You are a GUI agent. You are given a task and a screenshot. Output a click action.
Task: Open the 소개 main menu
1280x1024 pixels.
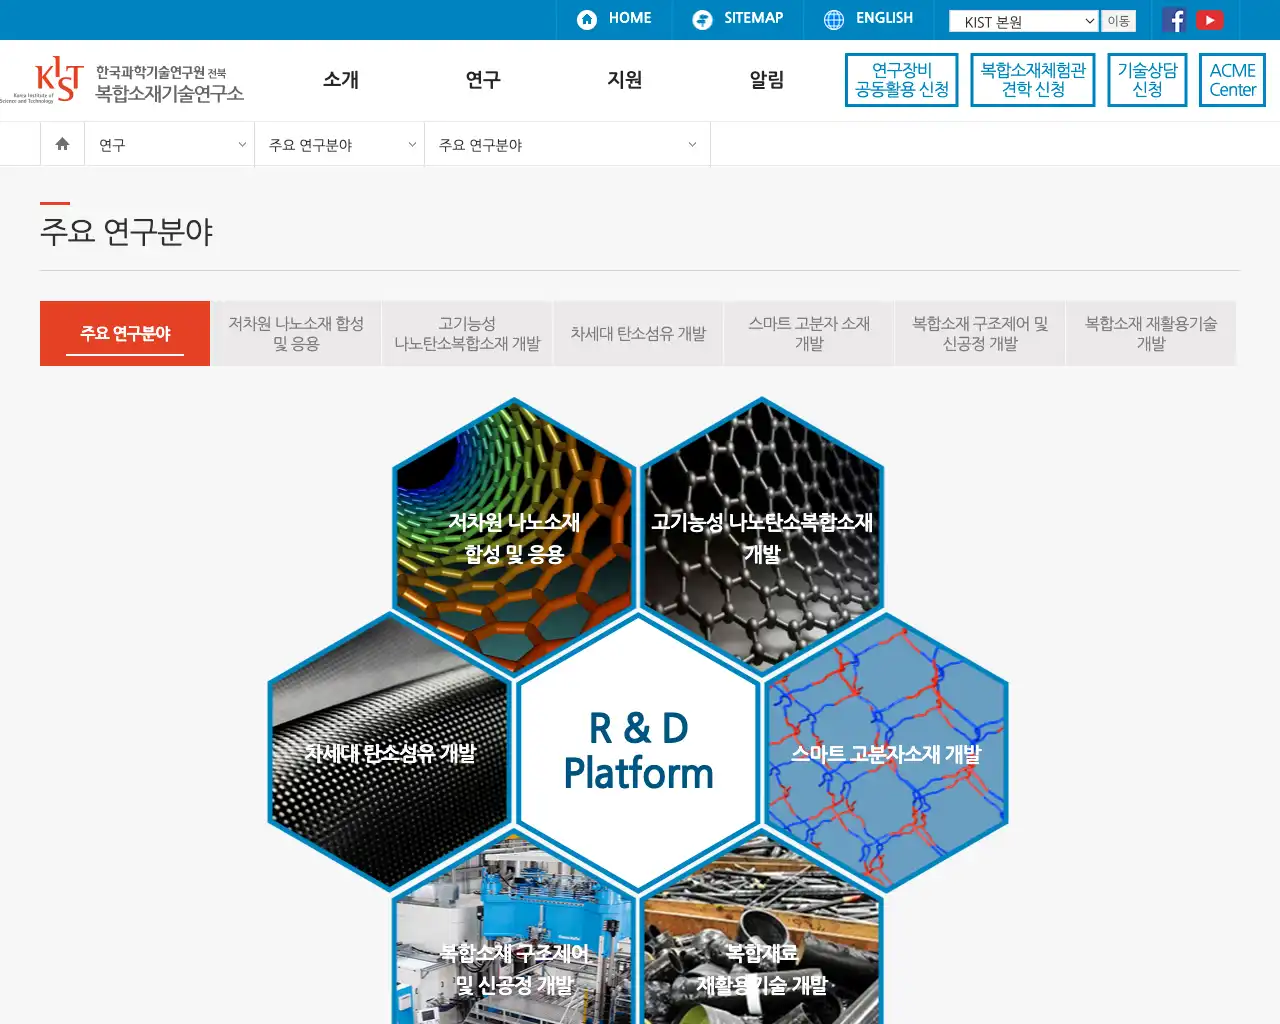341,80
